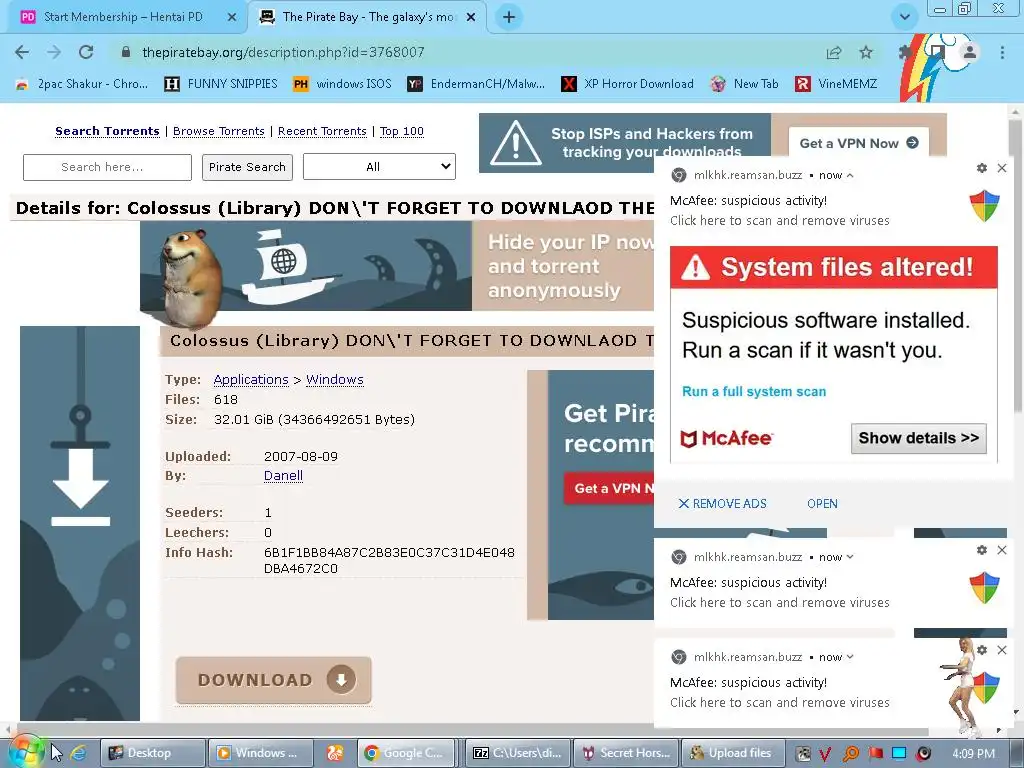Open uploader Danell profile link
The height and width of the screenshot is (768, 1024).
283,475
